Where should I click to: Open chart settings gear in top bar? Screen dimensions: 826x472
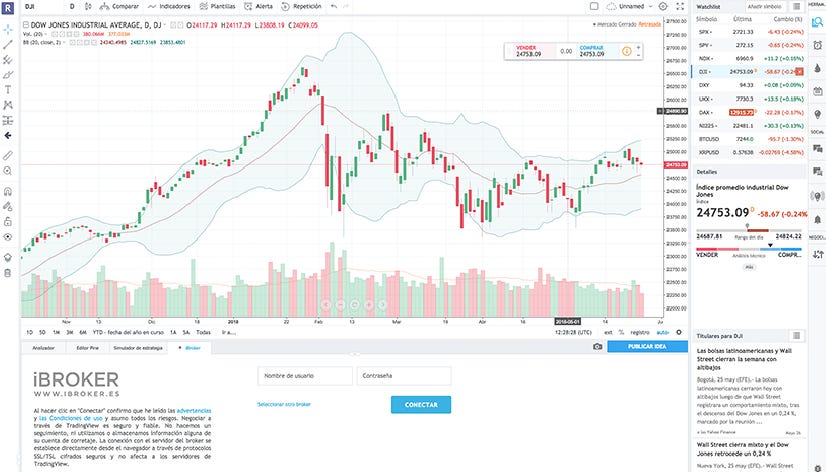point(663,6)
